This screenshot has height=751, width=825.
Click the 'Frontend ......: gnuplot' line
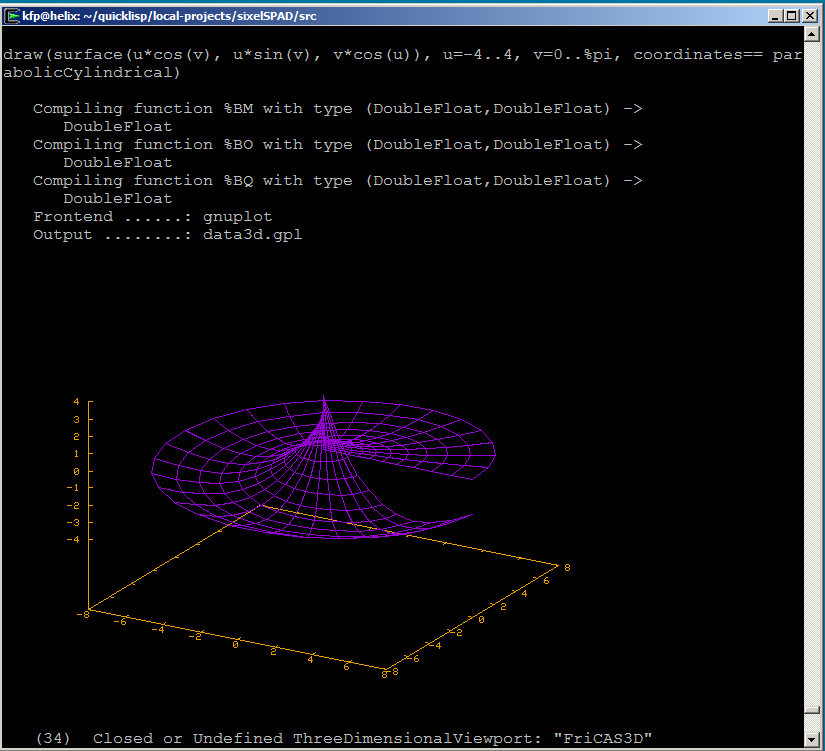[152, 217]
